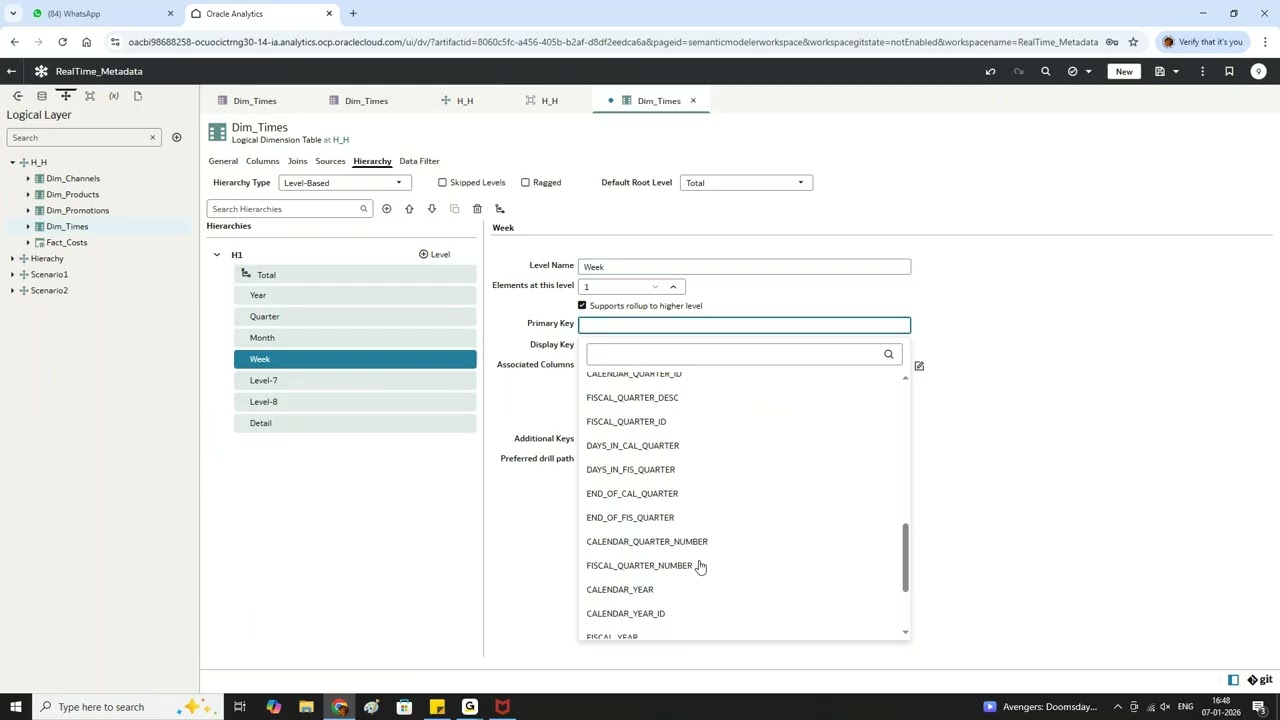
Task: Expand the Hierachy tree node
Action: tap(12, 258)
